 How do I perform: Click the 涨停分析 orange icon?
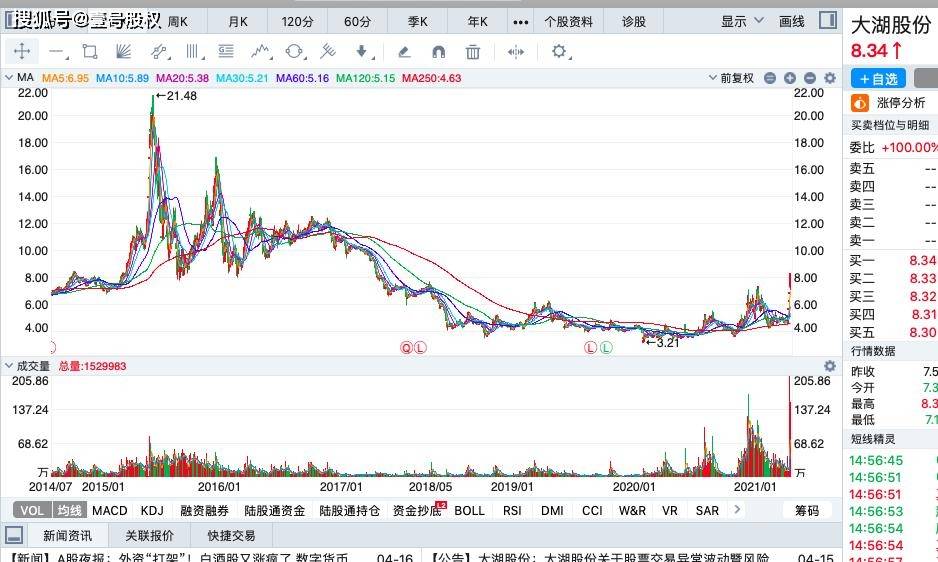pos(860,103)
